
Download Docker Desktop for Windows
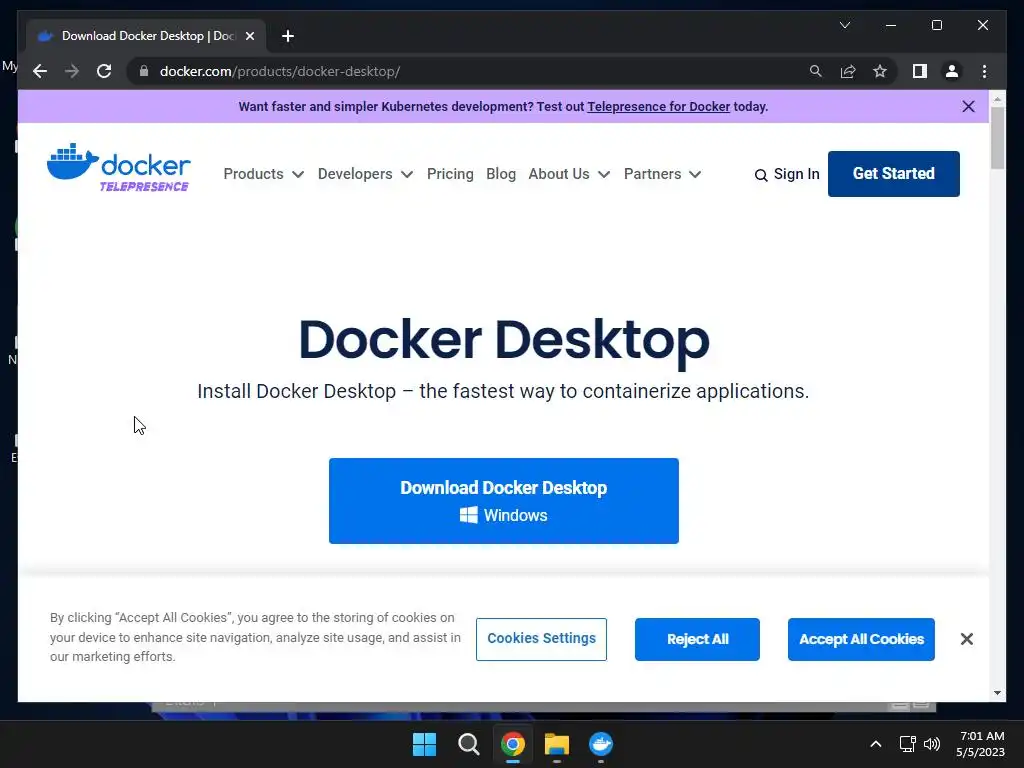[504, 501]
